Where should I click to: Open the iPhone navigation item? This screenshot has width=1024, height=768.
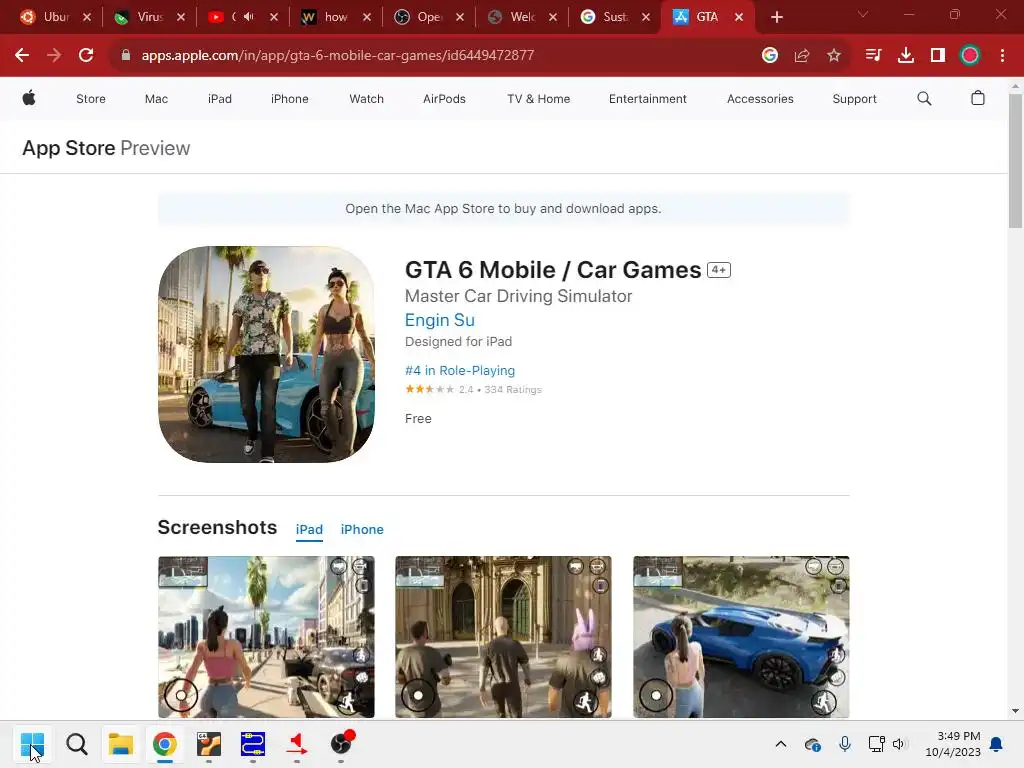289,99
